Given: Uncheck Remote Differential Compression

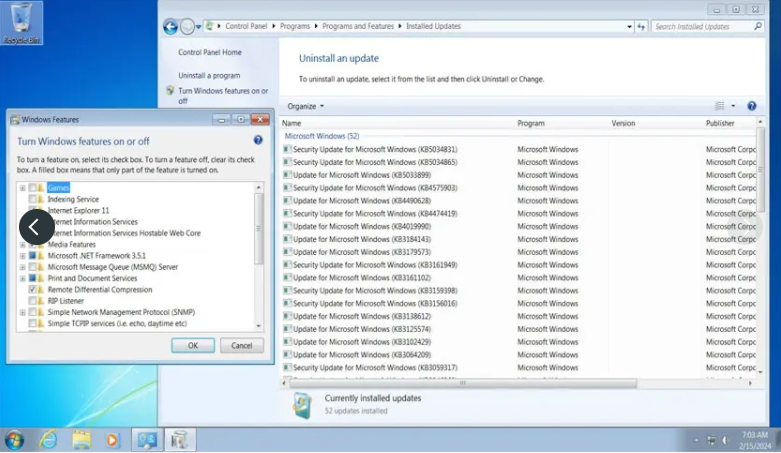Looking at the screenshot, I should click(x=32, y=290).
